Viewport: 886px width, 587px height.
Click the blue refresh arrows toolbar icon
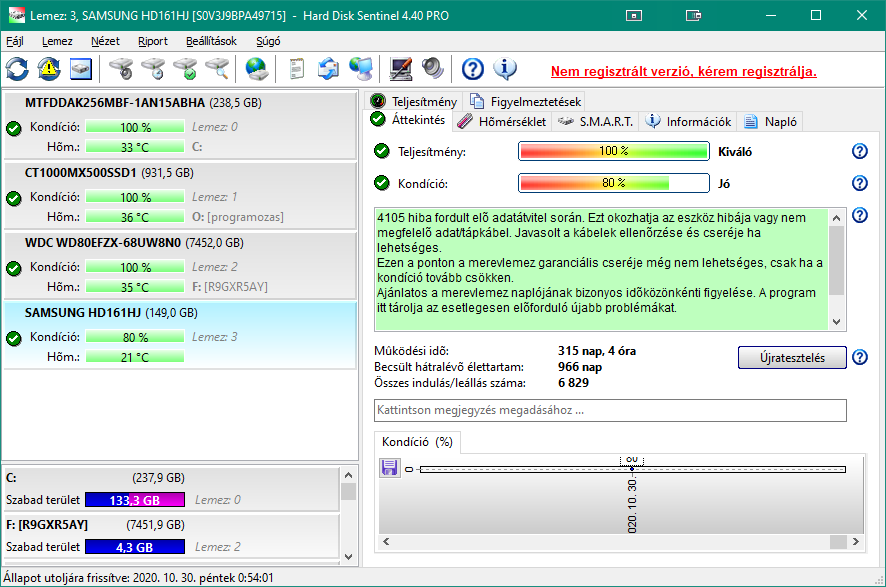[x=18, y=69]
